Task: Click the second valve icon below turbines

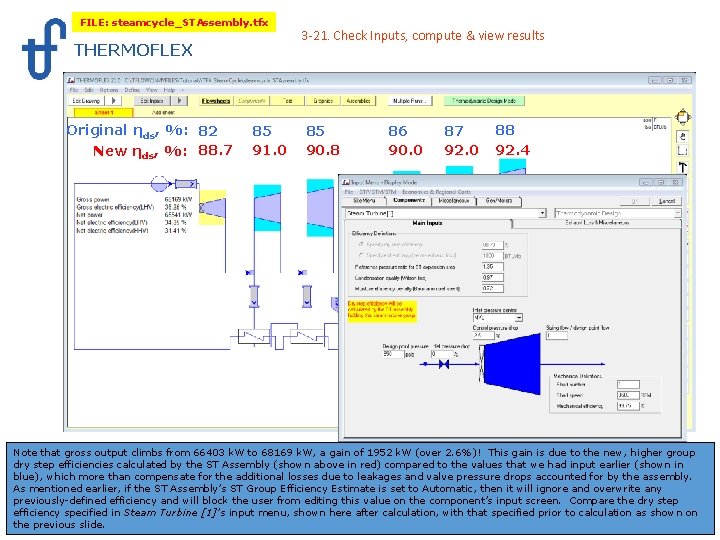Action: click(x=302, y=273)
